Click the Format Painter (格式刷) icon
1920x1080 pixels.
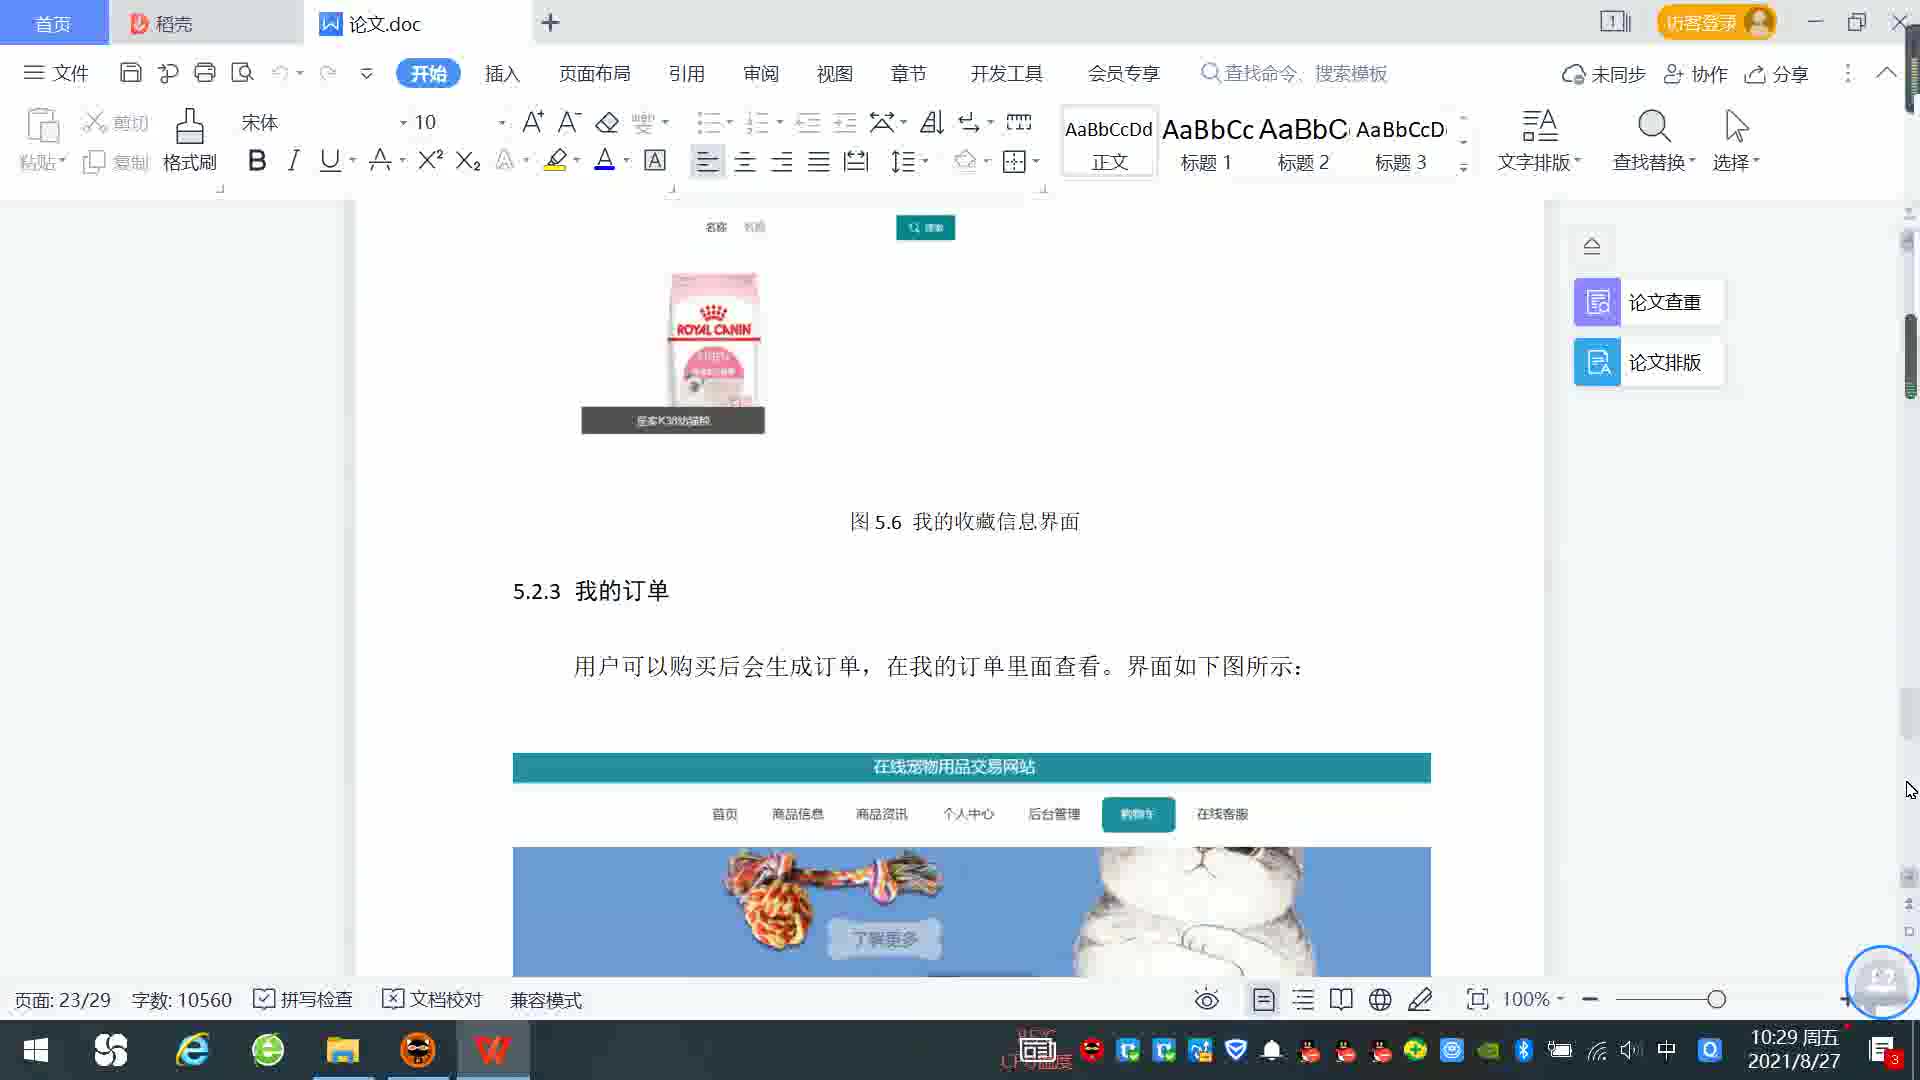pyautogui.click(x=189, y=139)
